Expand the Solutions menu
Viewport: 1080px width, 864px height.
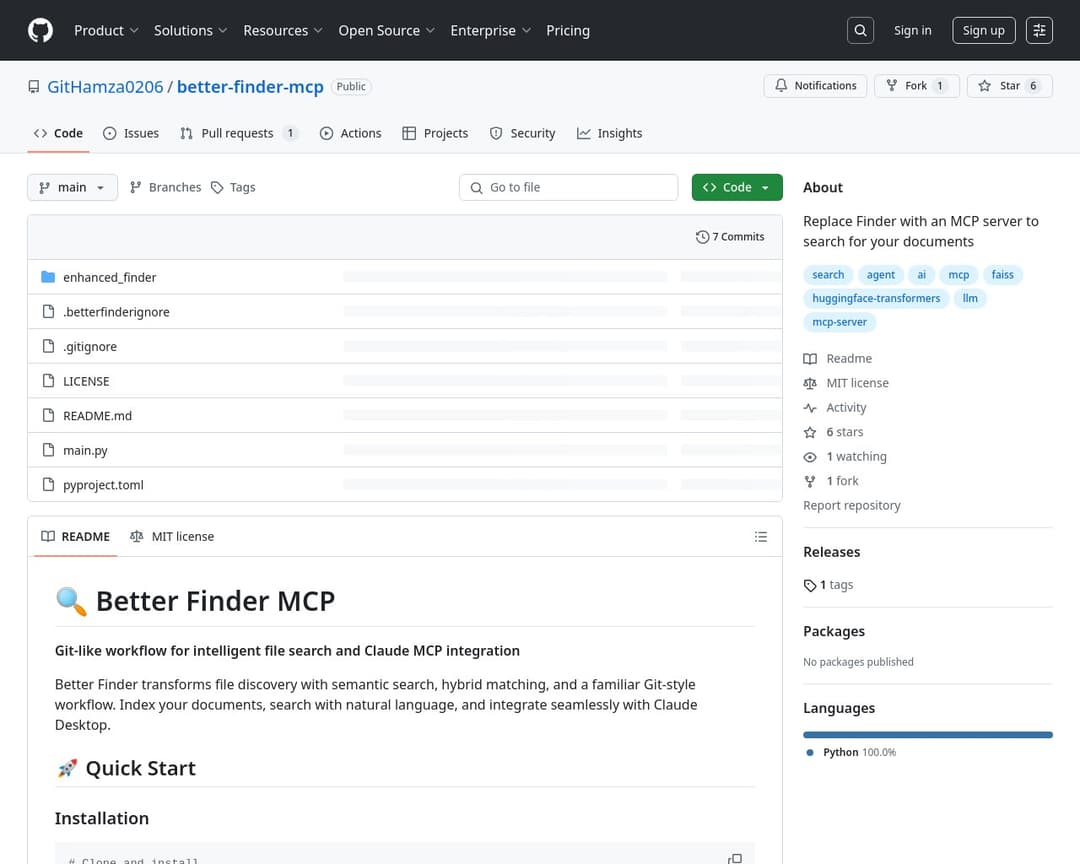190,30
